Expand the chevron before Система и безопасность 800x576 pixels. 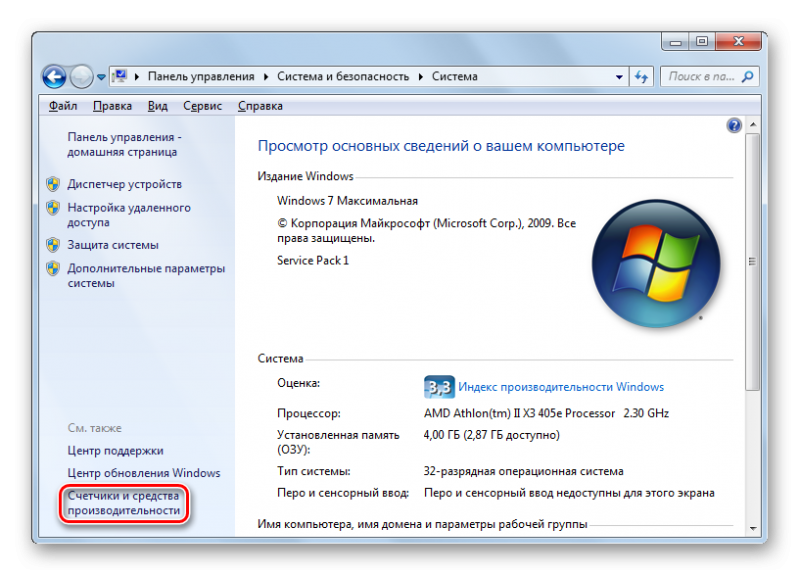coord(266,77)
